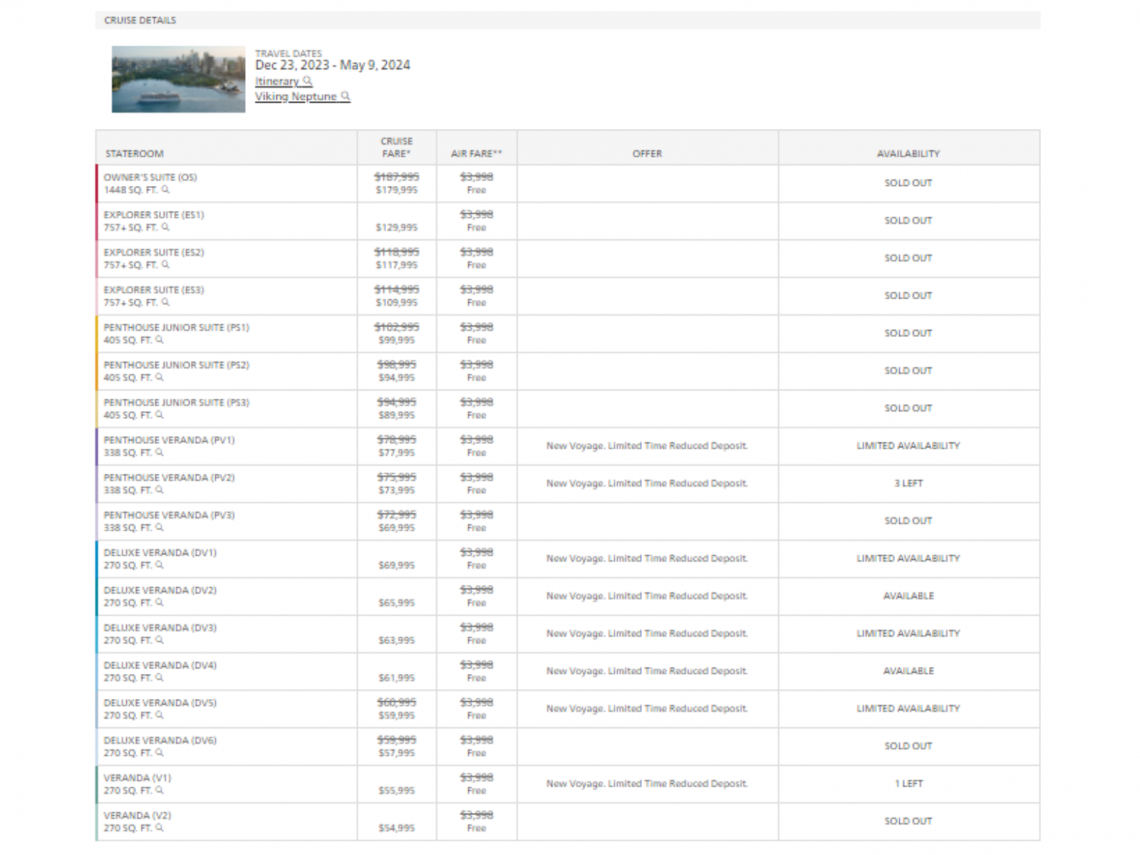The image size is (1140, 855).
Task: Open the Viking Neptune ship link
Action: (x=296, y=97)
